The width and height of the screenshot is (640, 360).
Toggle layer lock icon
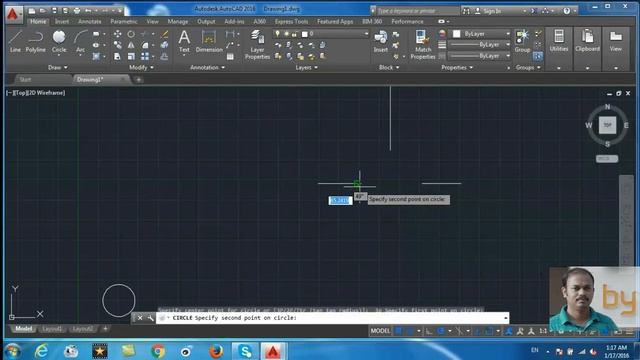pos(294,34)
